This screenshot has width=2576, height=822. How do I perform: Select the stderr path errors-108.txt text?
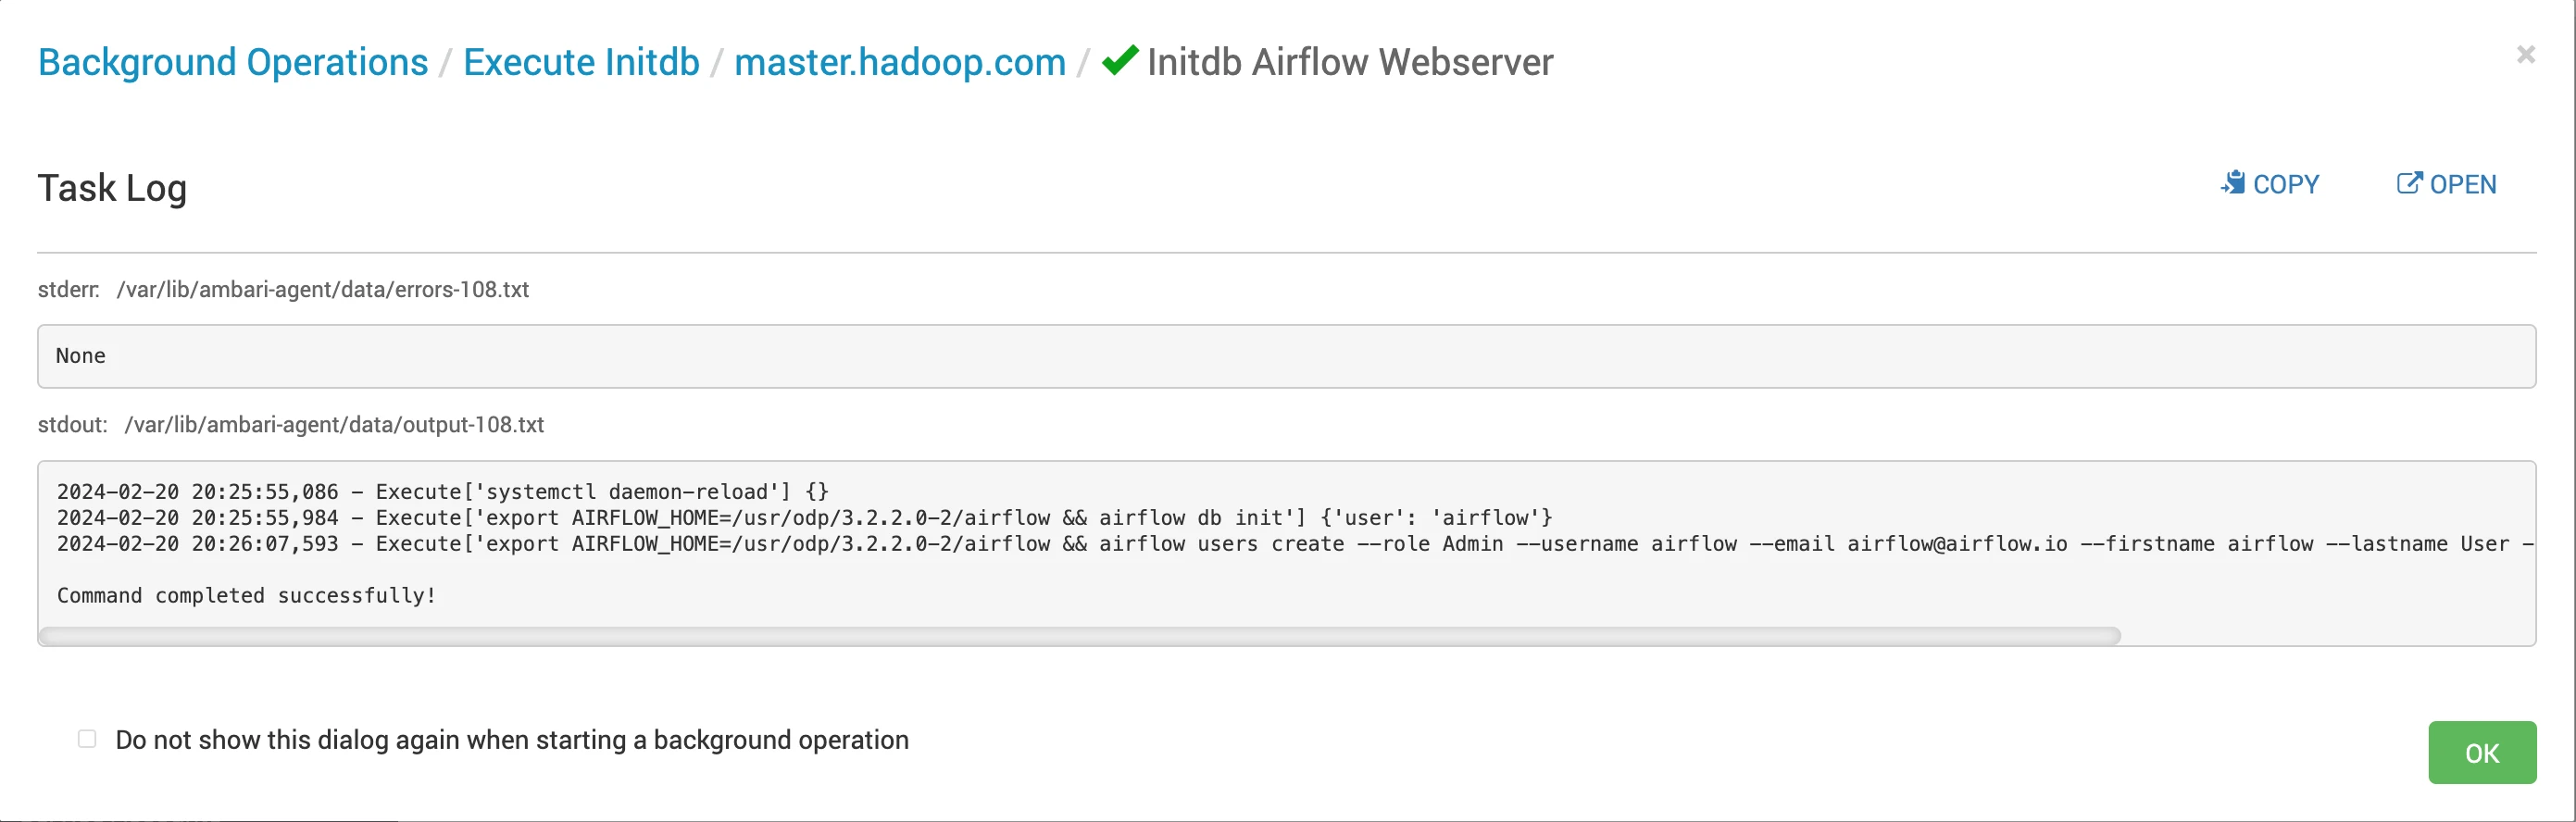point(323,290)
